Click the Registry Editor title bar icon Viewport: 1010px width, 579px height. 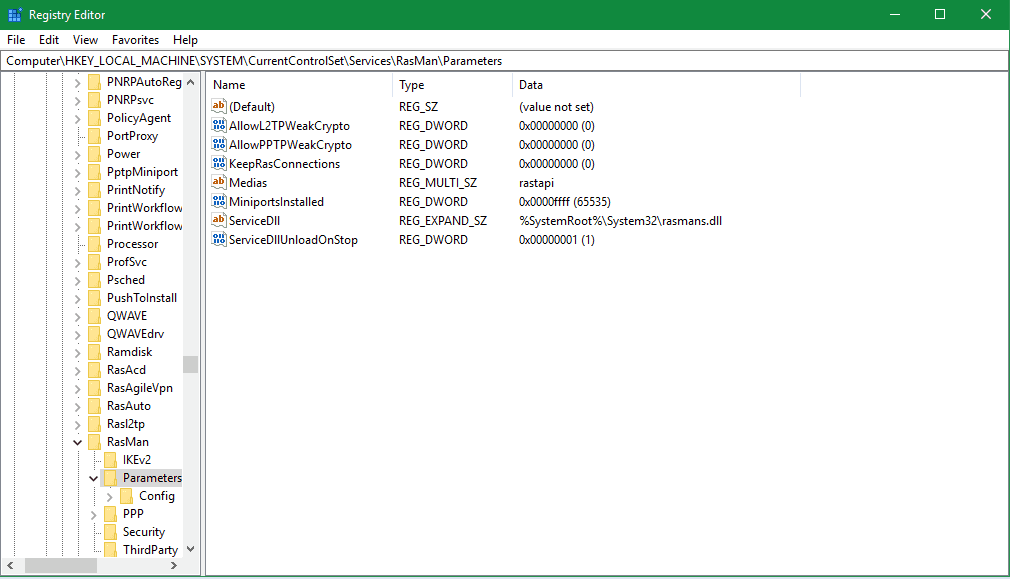point(15,15)
